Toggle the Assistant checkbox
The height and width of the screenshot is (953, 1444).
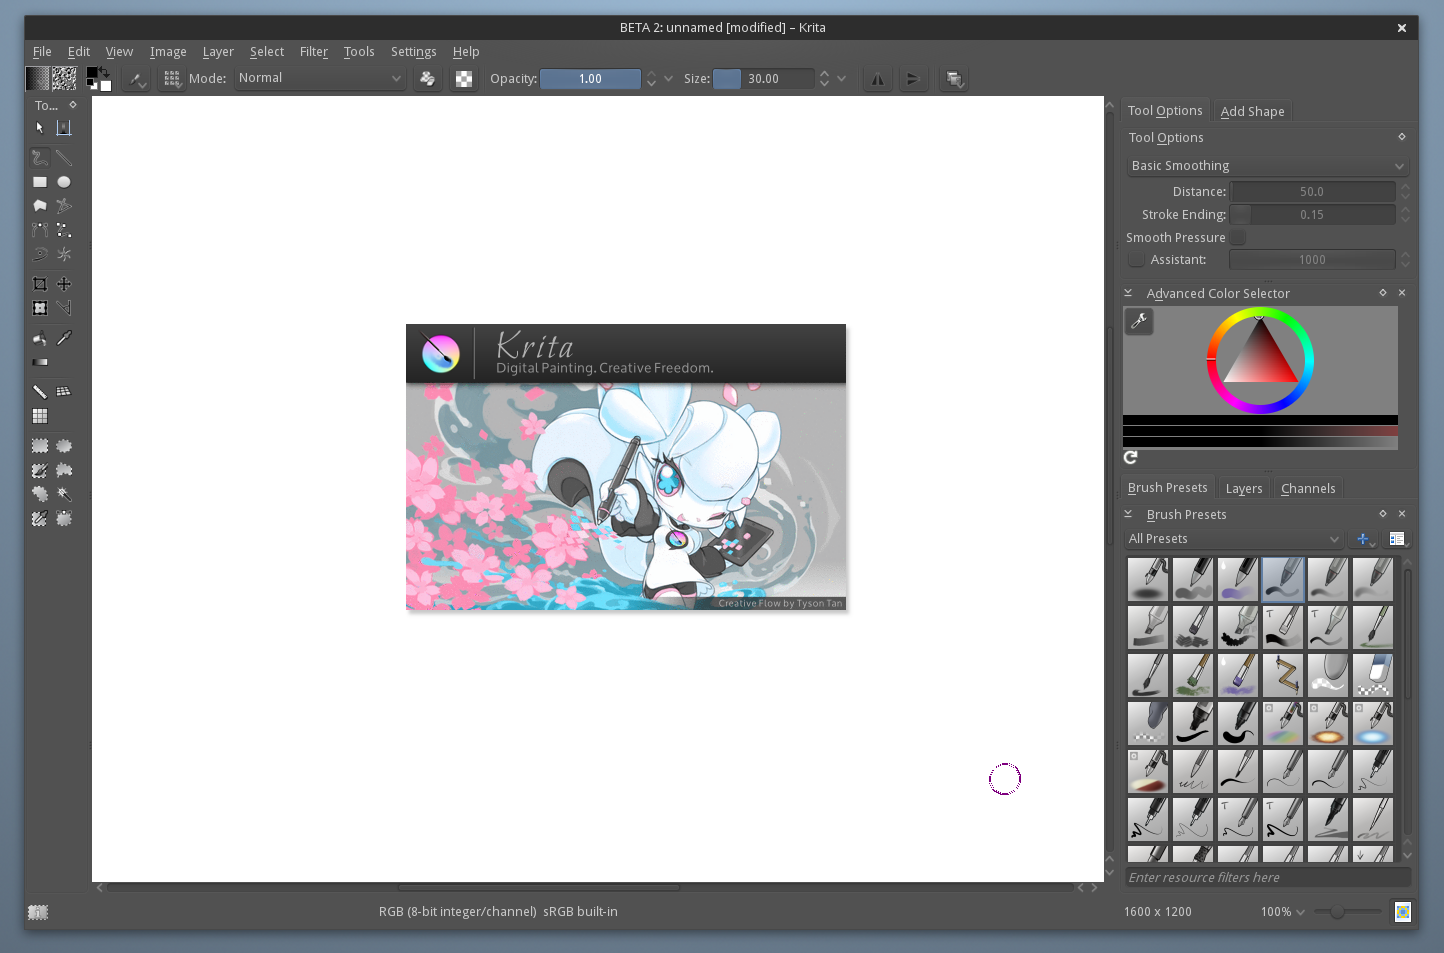pos(1136,260)
